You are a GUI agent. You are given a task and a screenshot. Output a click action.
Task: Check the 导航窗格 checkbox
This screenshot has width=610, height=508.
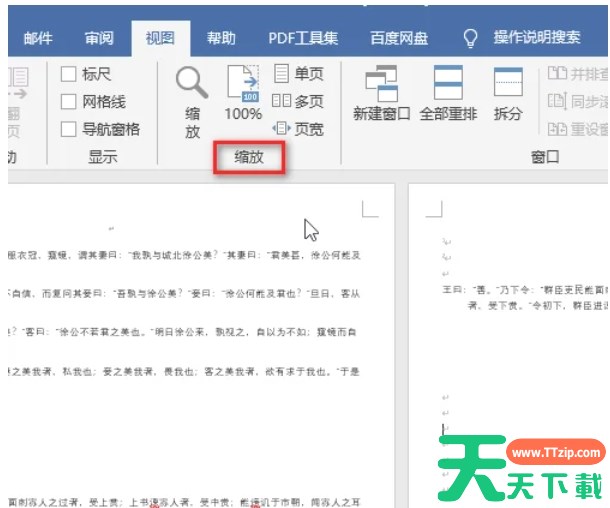tap(68, 129)
